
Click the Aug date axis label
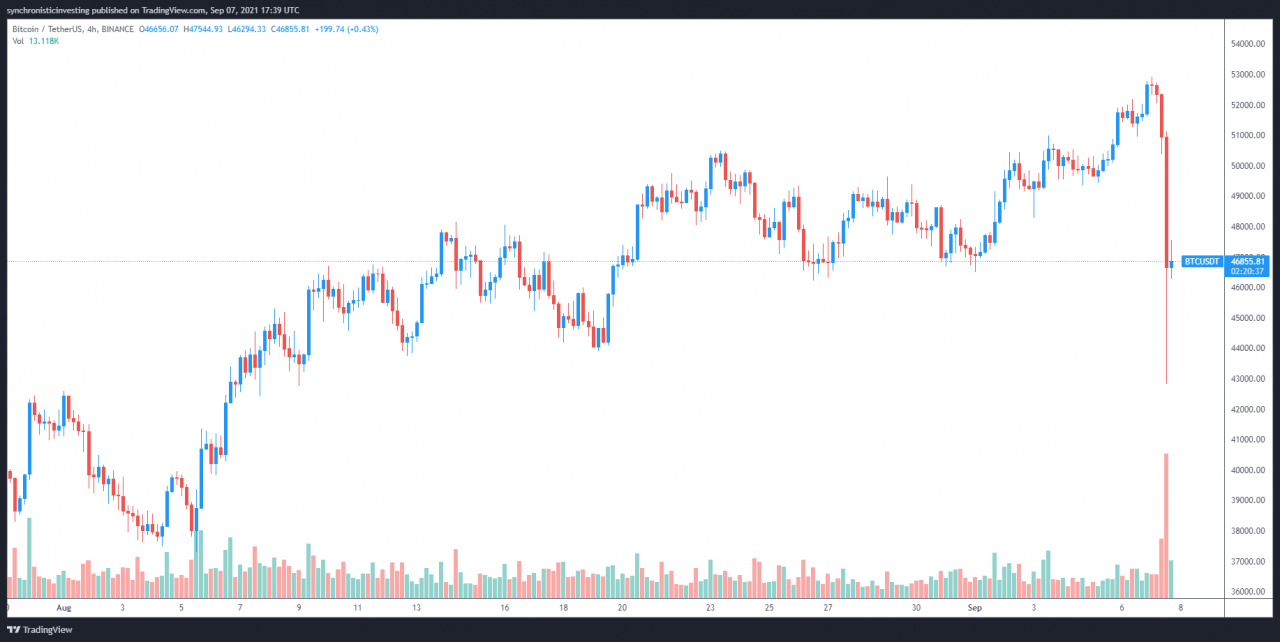(65, 607)
